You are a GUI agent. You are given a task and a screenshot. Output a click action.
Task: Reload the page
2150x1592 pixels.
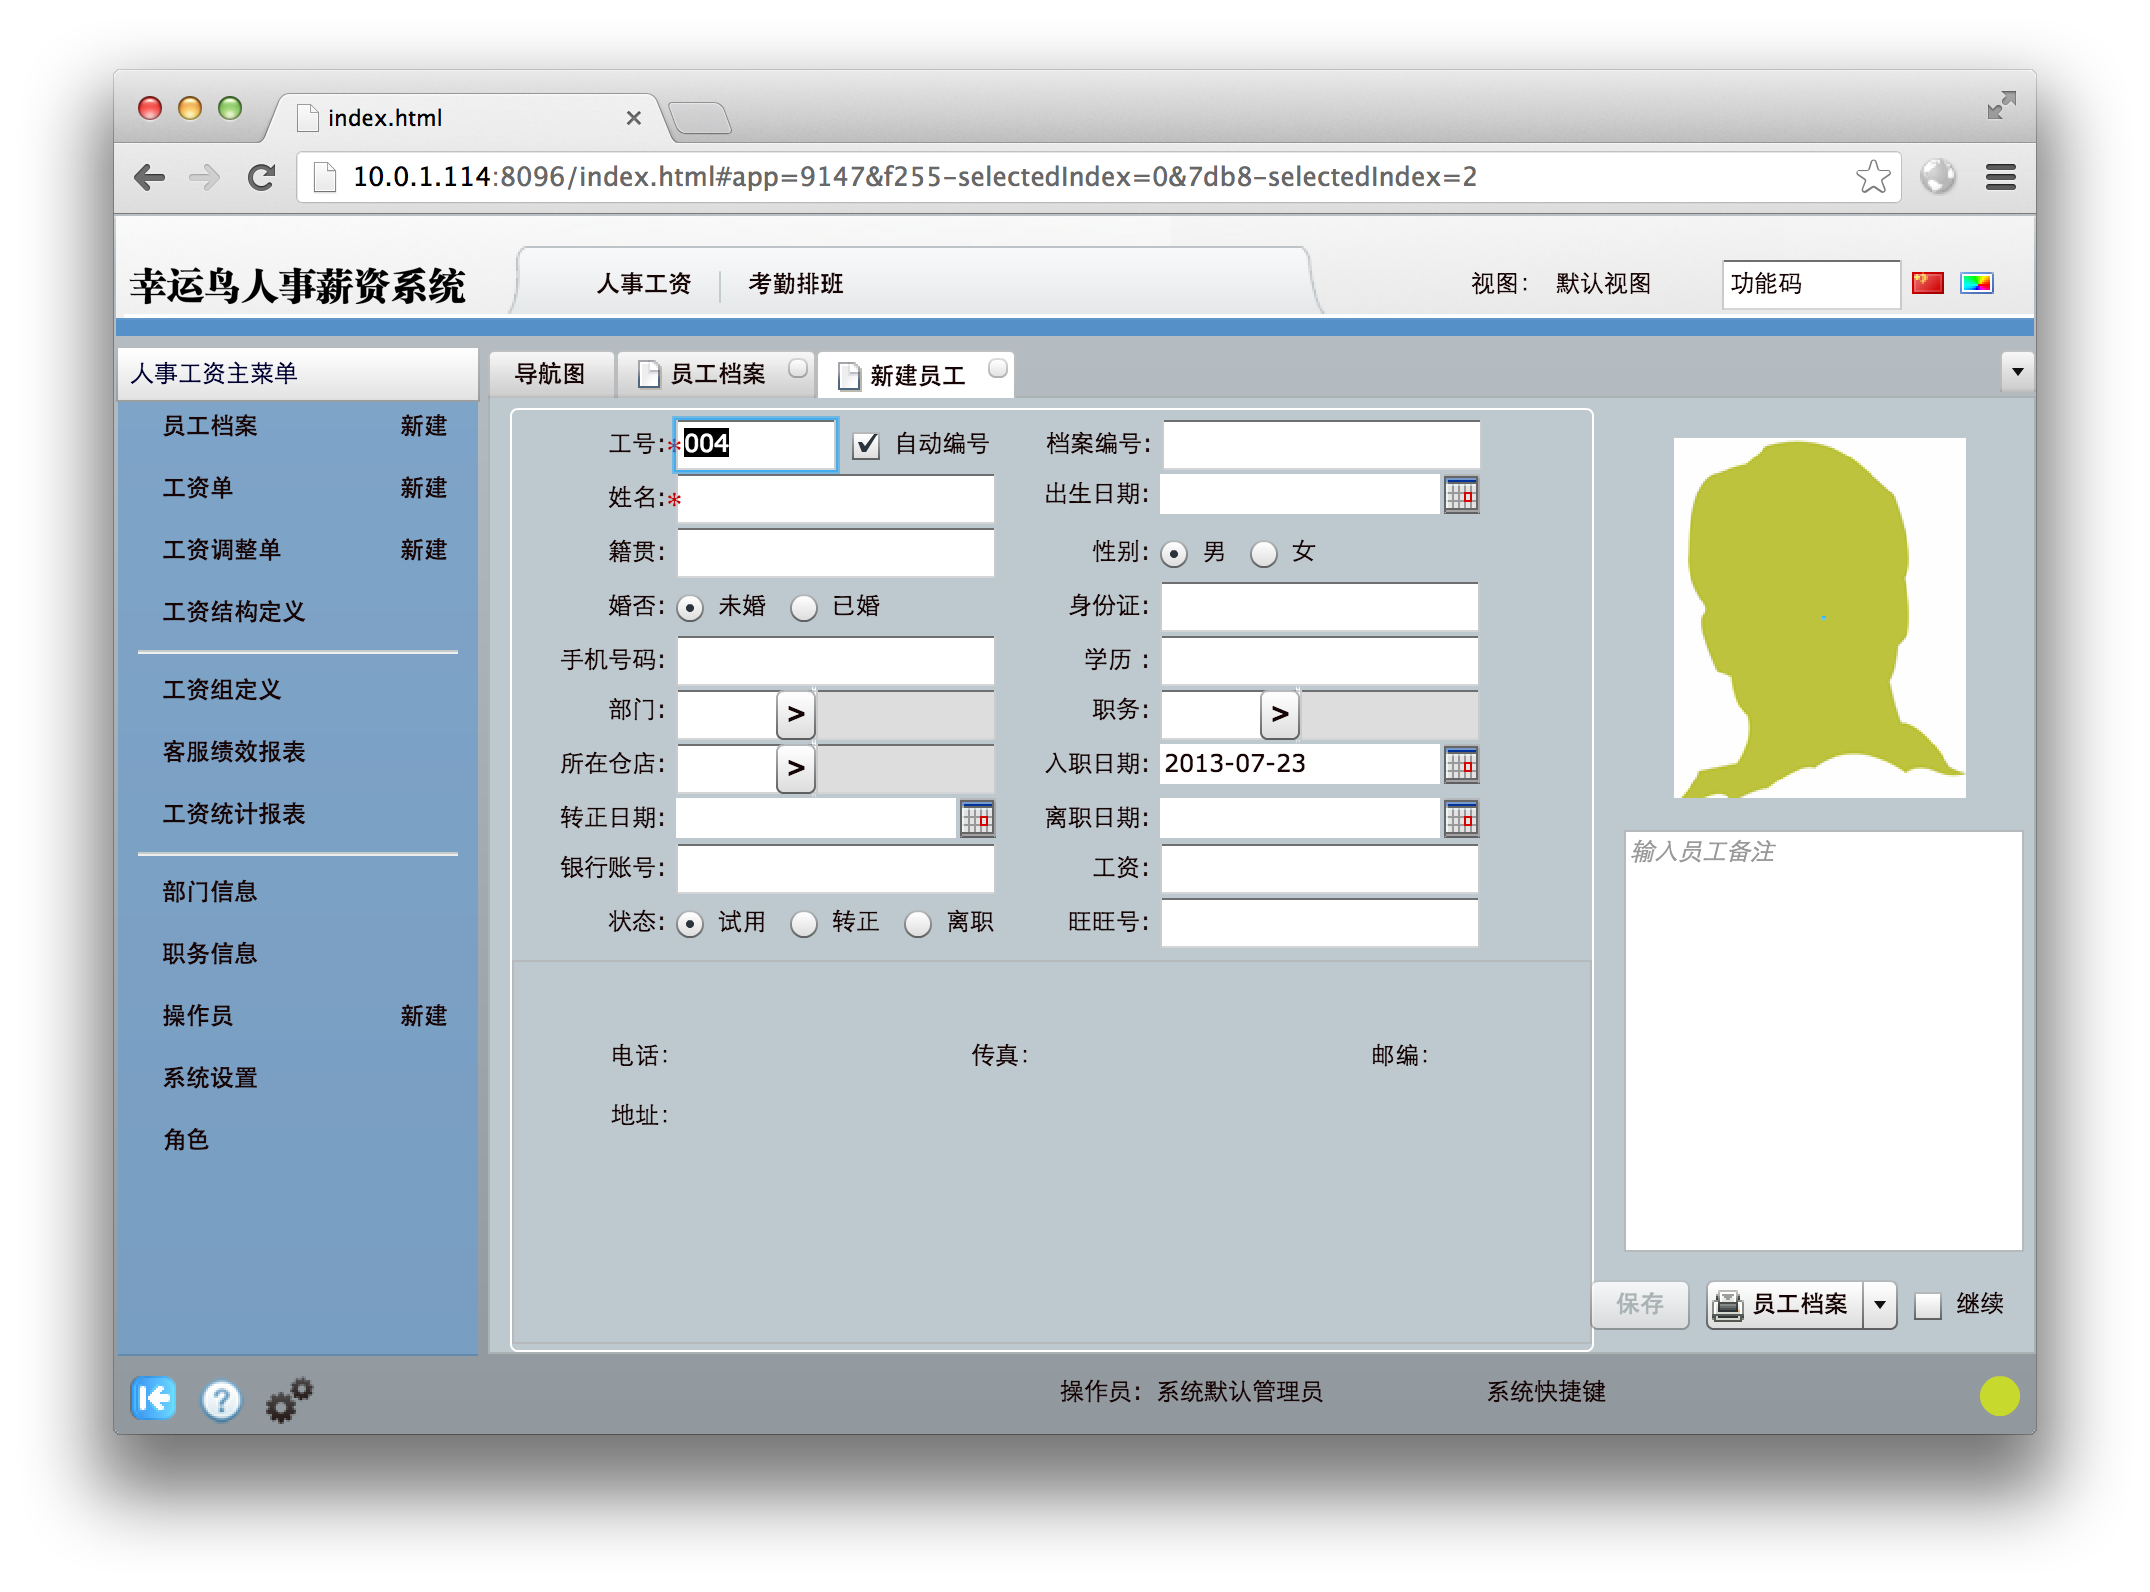pyautogui.click(x=262, y=178)
